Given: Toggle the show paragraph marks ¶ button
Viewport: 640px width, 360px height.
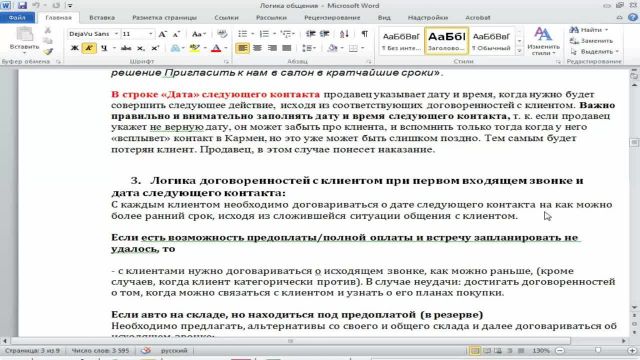Looking at the screenshot, I should pos(364,34).
